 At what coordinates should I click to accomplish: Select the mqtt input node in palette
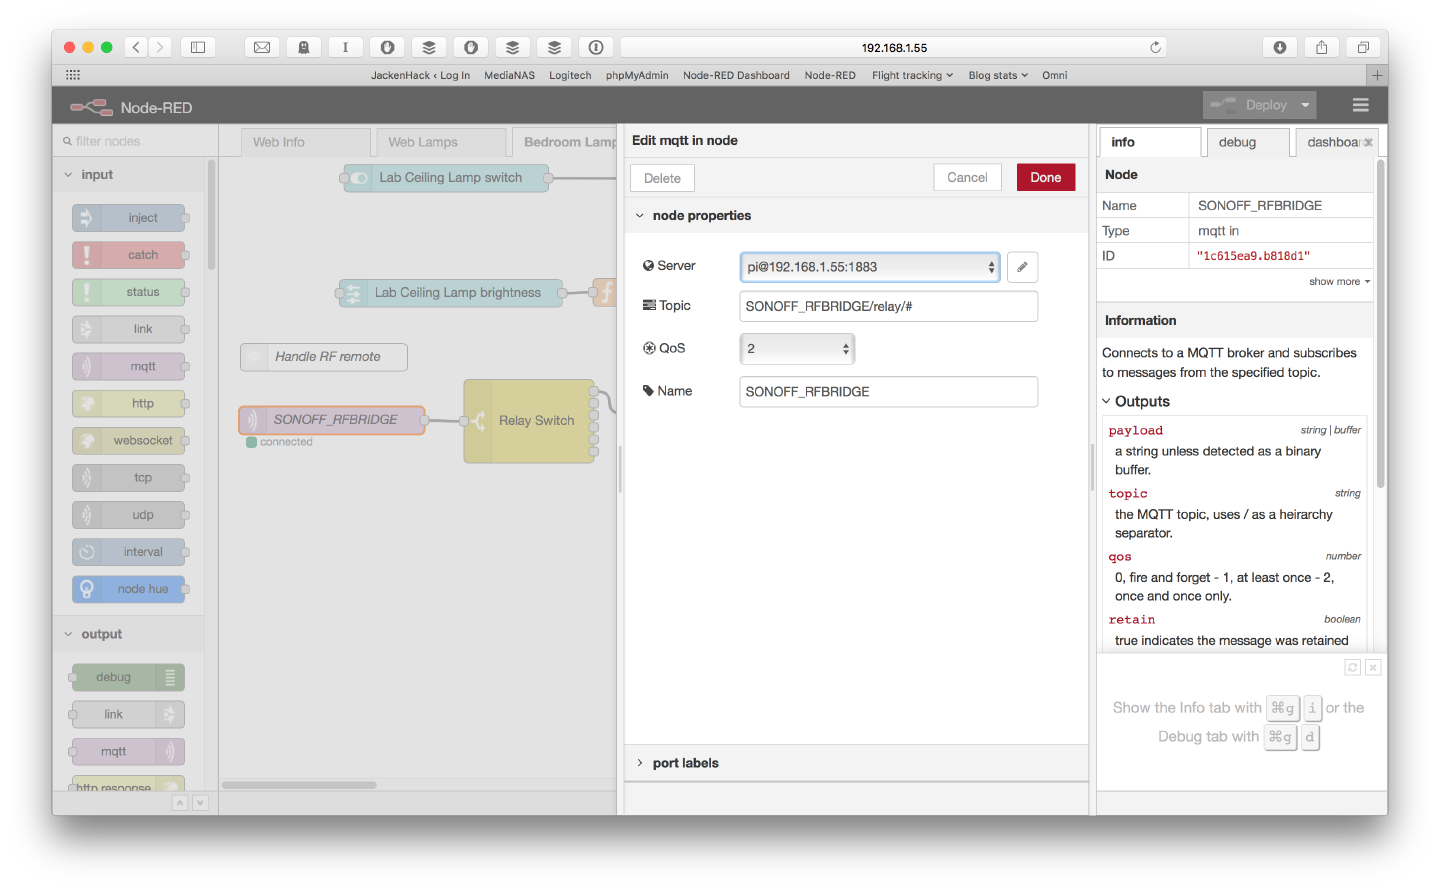[x=129, y=366]
